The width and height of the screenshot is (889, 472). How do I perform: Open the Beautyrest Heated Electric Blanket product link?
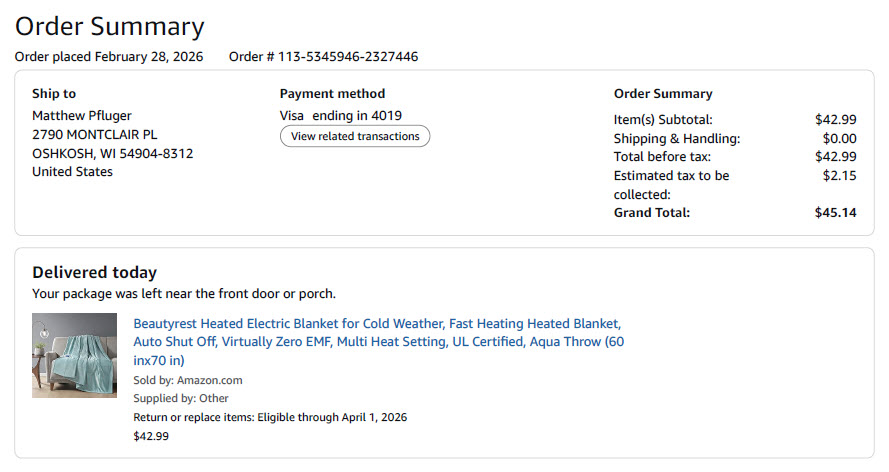(x=378, y=342)
